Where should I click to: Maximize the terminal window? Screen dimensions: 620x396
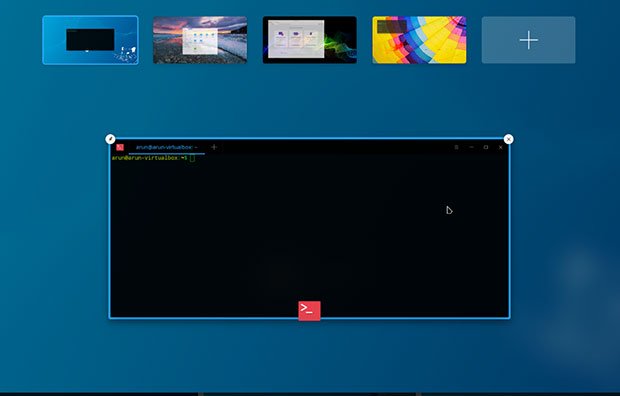(x=486, y=147)
